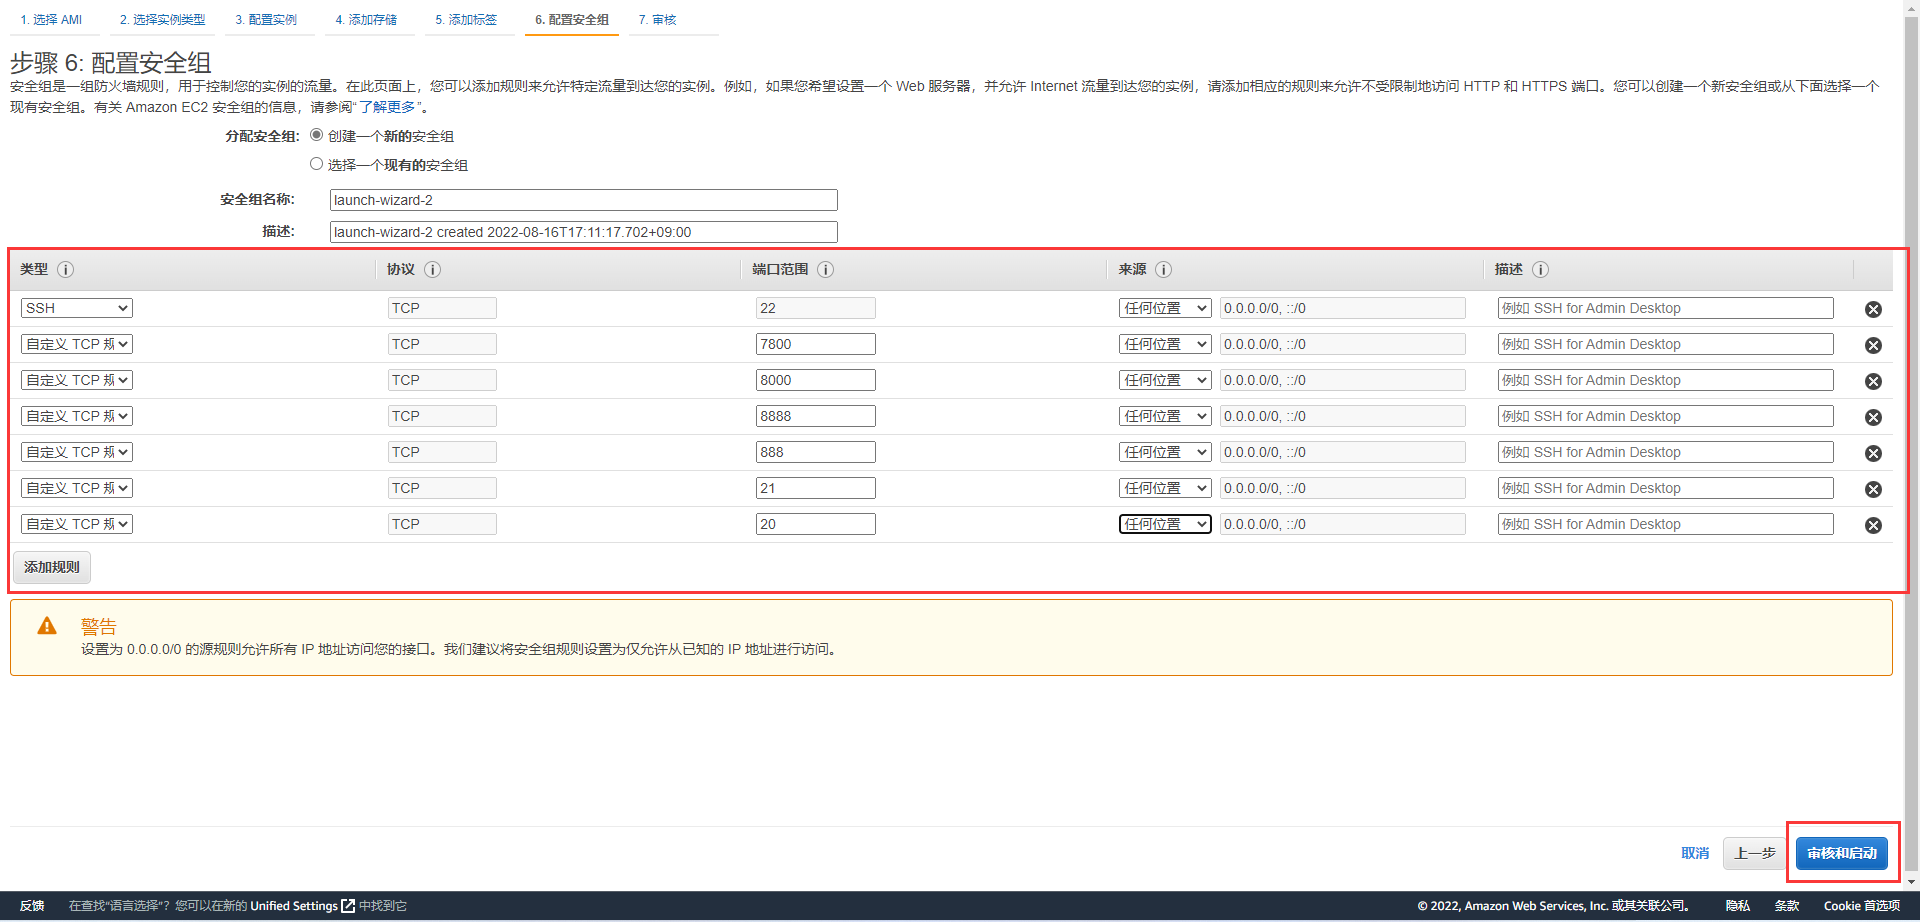This screenshot has width=1920, height=922.
Task: Click the 安全组名称 input field
Action: (583, 200)
